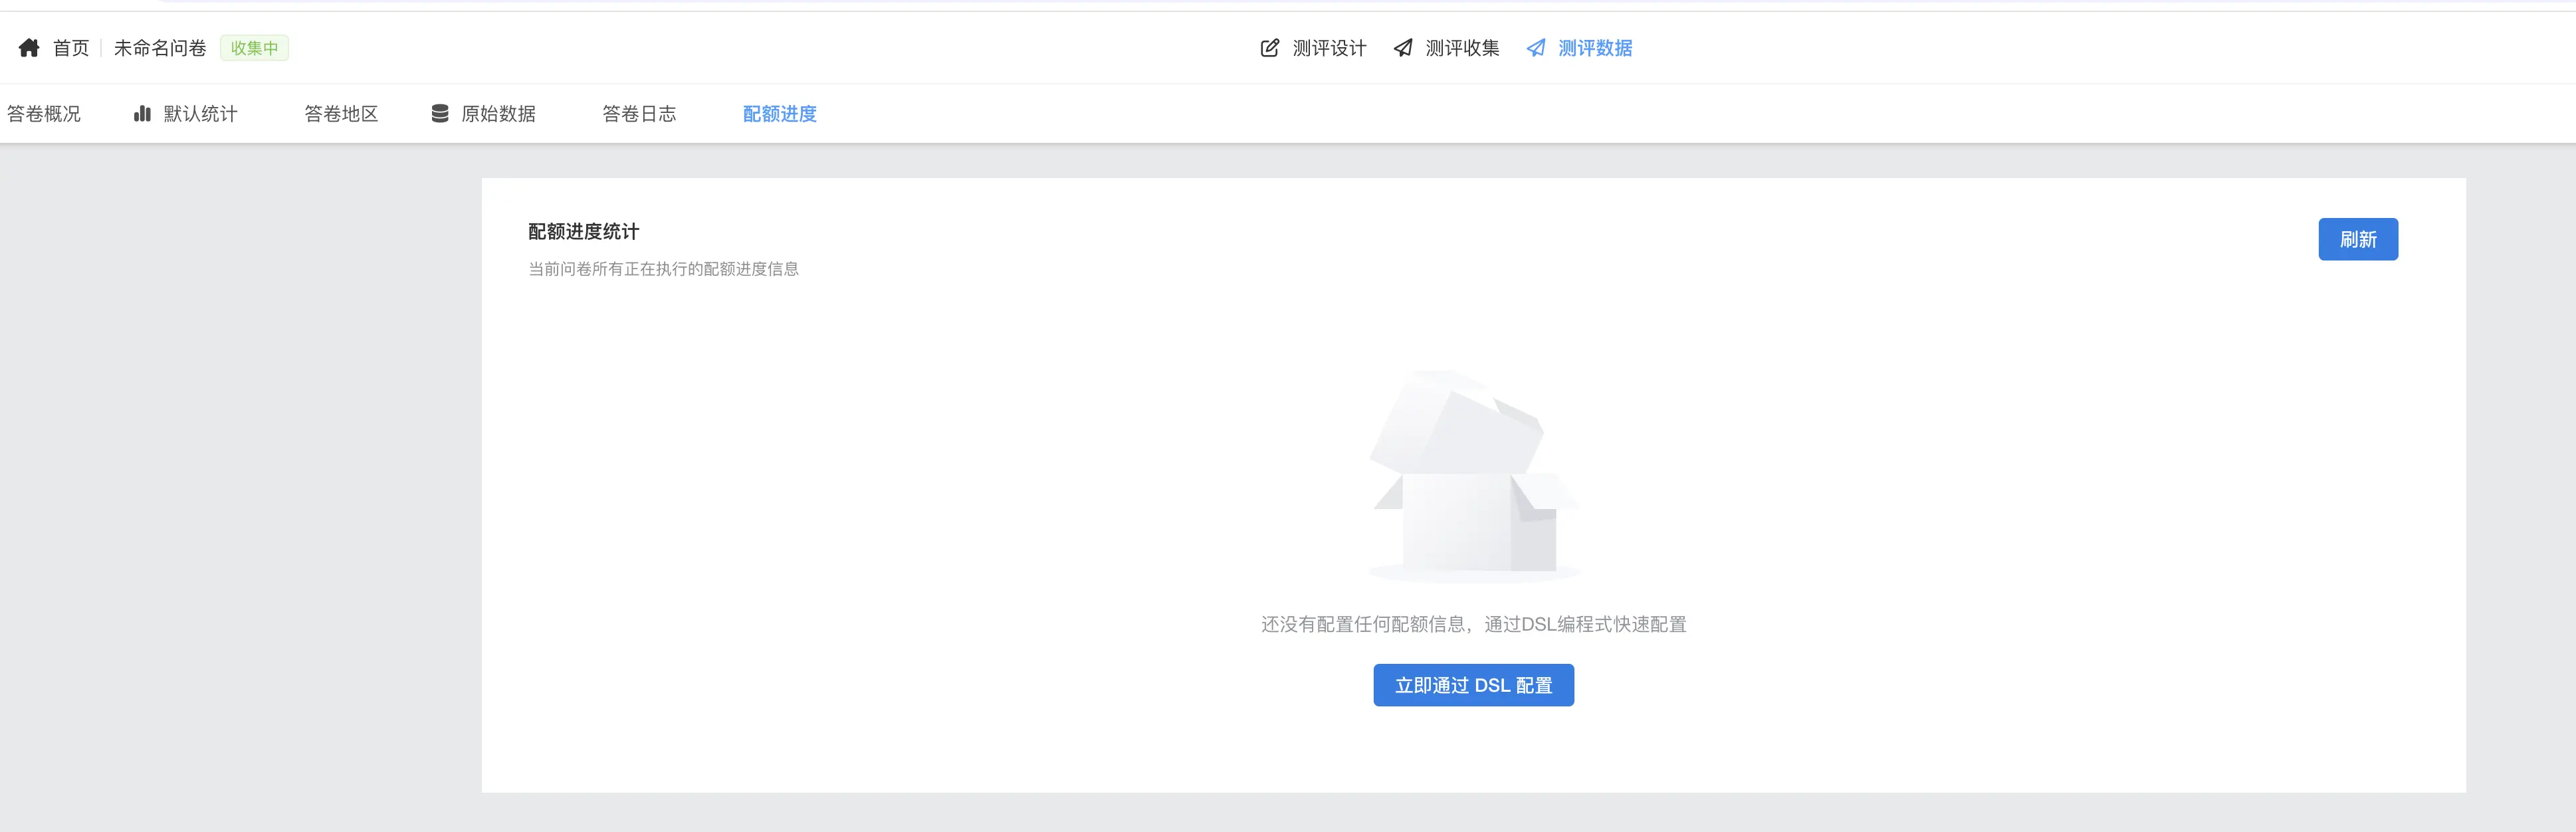The height and width of the screenshot is (832, 2576).
Task: Click the 立即通过 DSL 配置 button
Action: pyautogui.click(x=1473, y=685)
